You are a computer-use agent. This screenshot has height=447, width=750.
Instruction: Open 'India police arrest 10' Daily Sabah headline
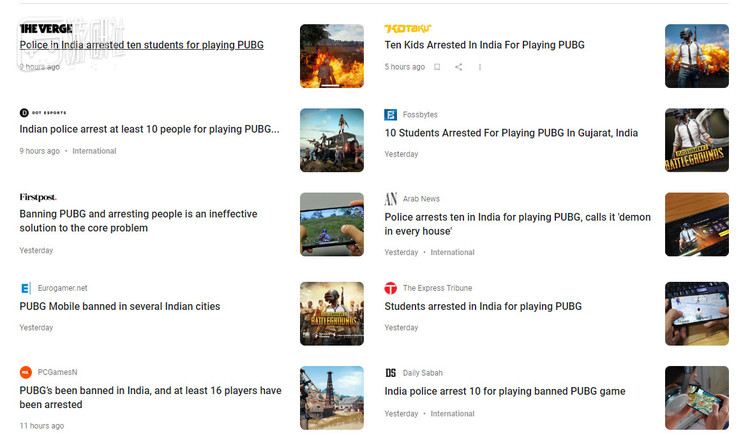click(504, 391)
